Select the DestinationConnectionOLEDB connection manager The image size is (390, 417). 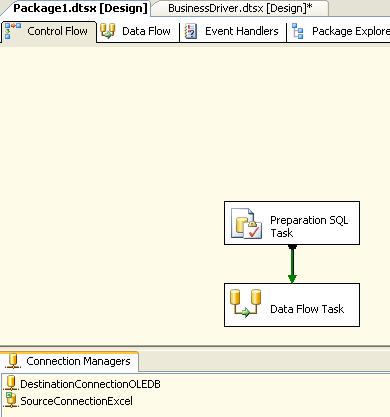[x=83, y=384]
